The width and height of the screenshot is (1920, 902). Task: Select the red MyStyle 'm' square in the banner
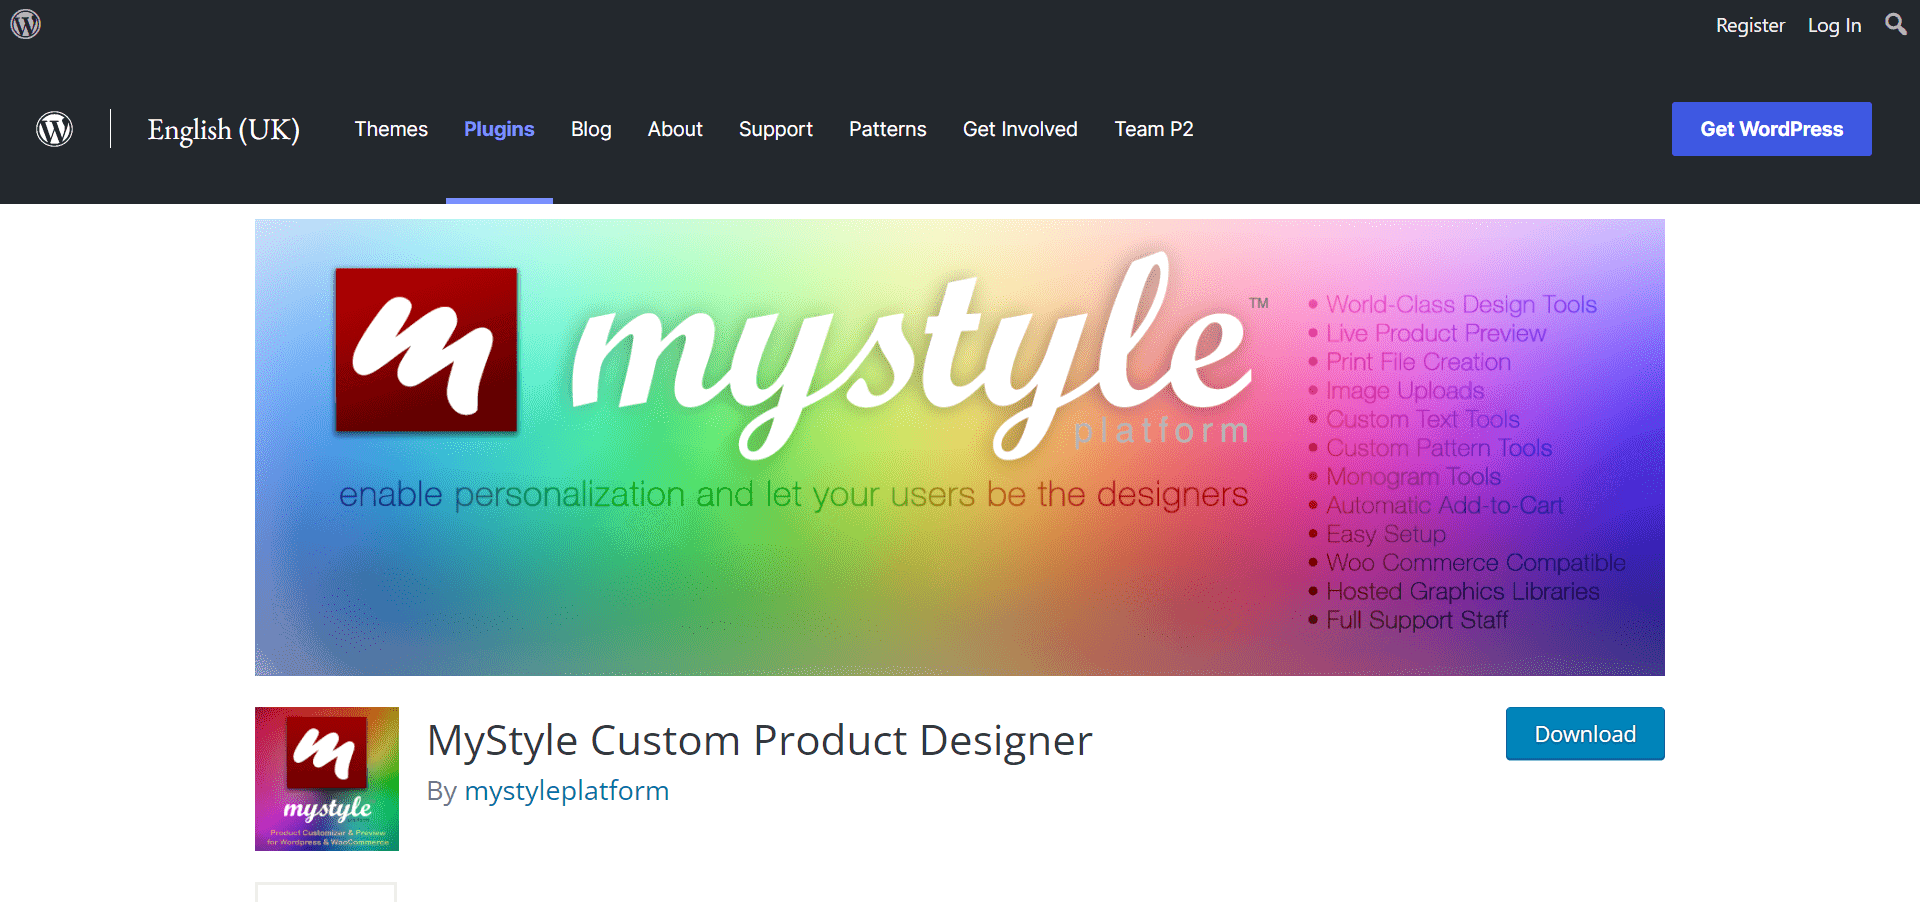(426, 349)
